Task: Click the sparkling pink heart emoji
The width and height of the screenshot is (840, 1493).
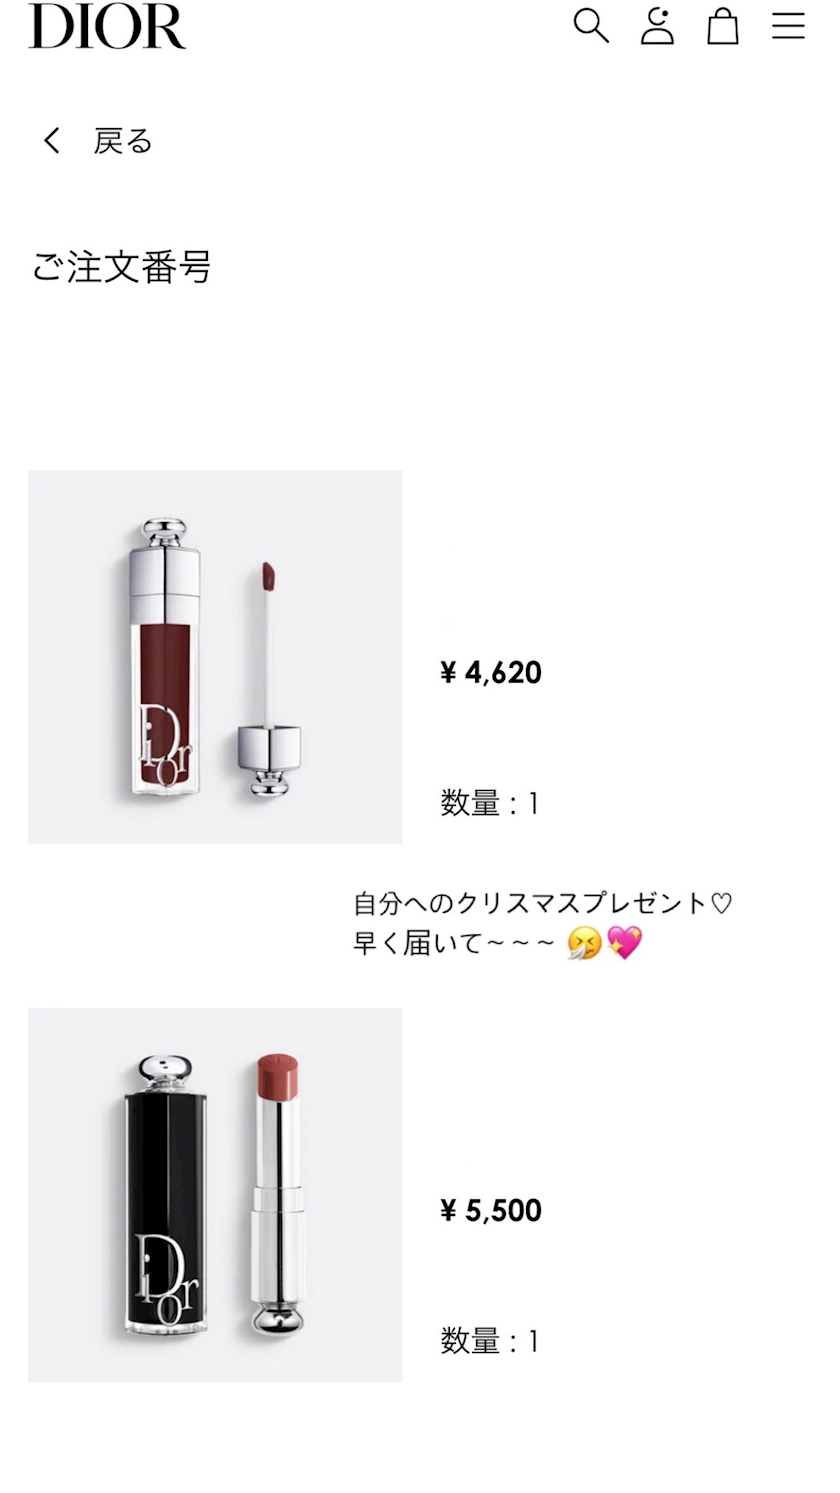Action: [625, 943]
